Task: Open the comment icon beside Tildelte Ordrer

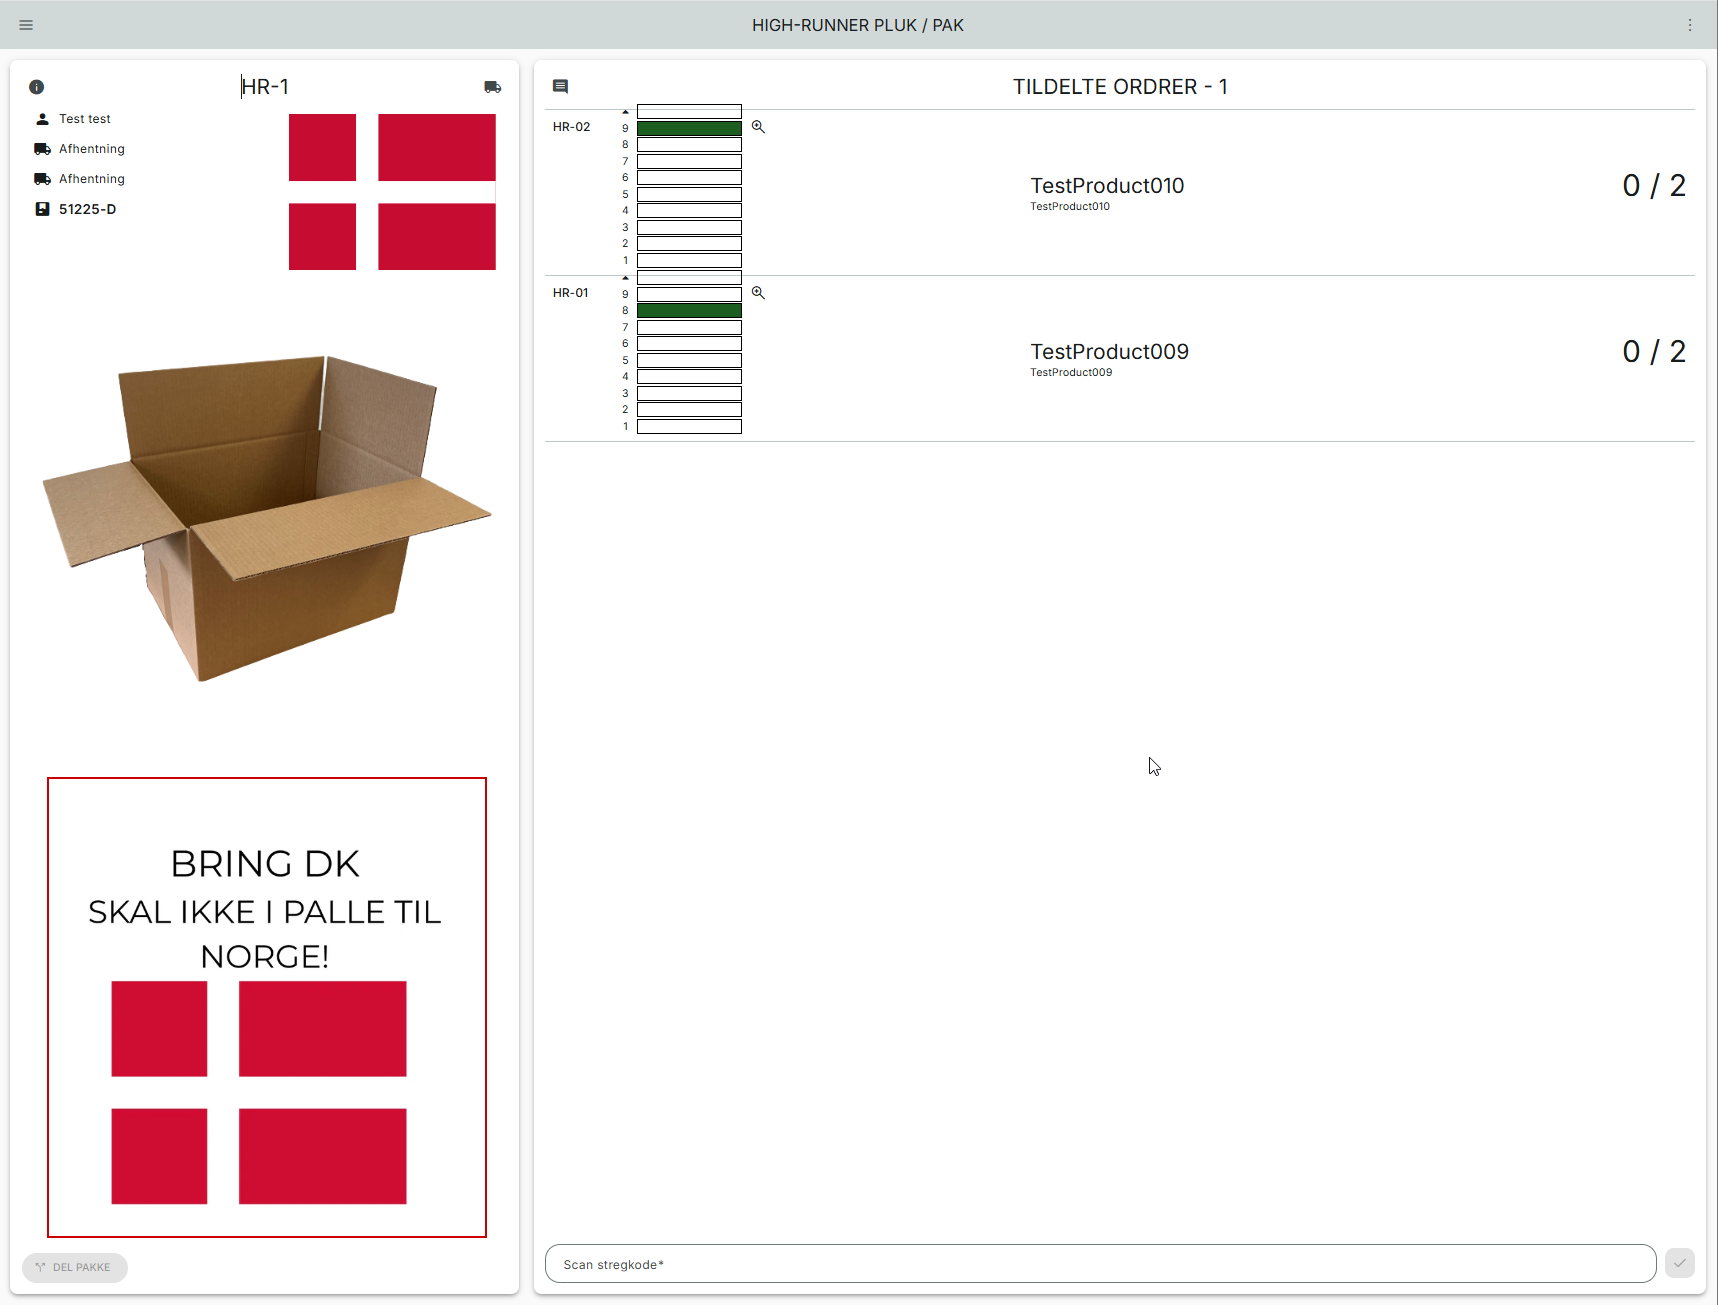Action: point(560,87)
